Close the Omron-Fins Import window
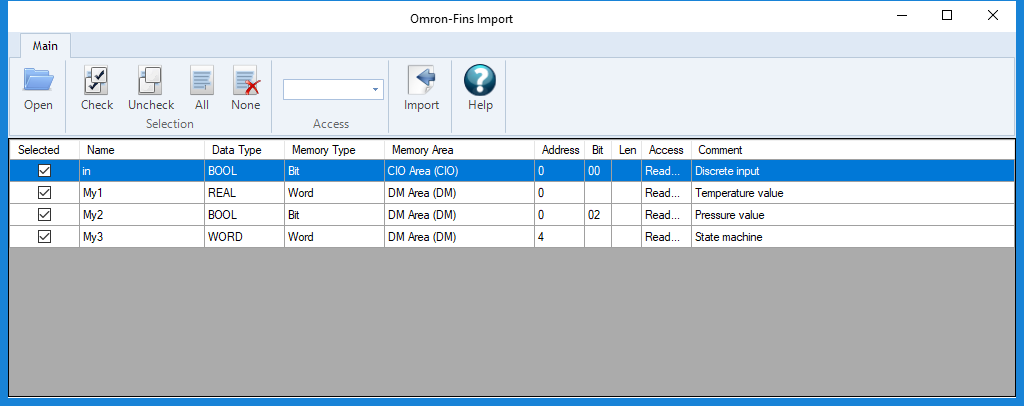1024x406 pixels. [993, 16]
